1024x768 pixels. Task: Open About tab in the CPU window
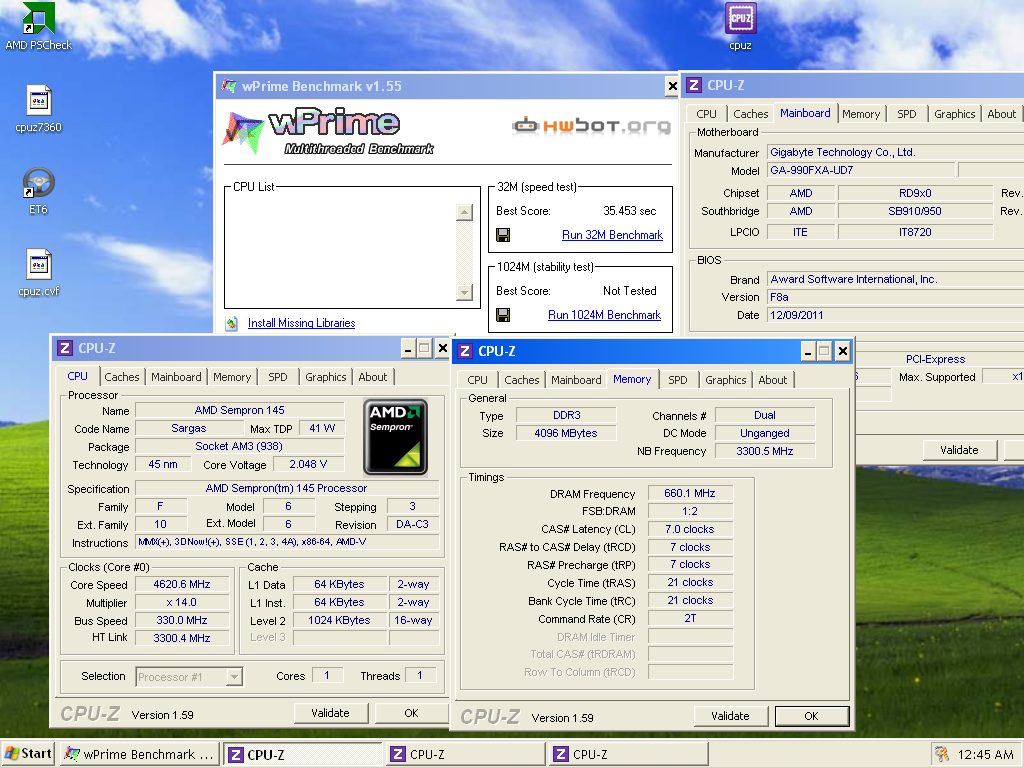pyautogui.click(x=372, y=377)
